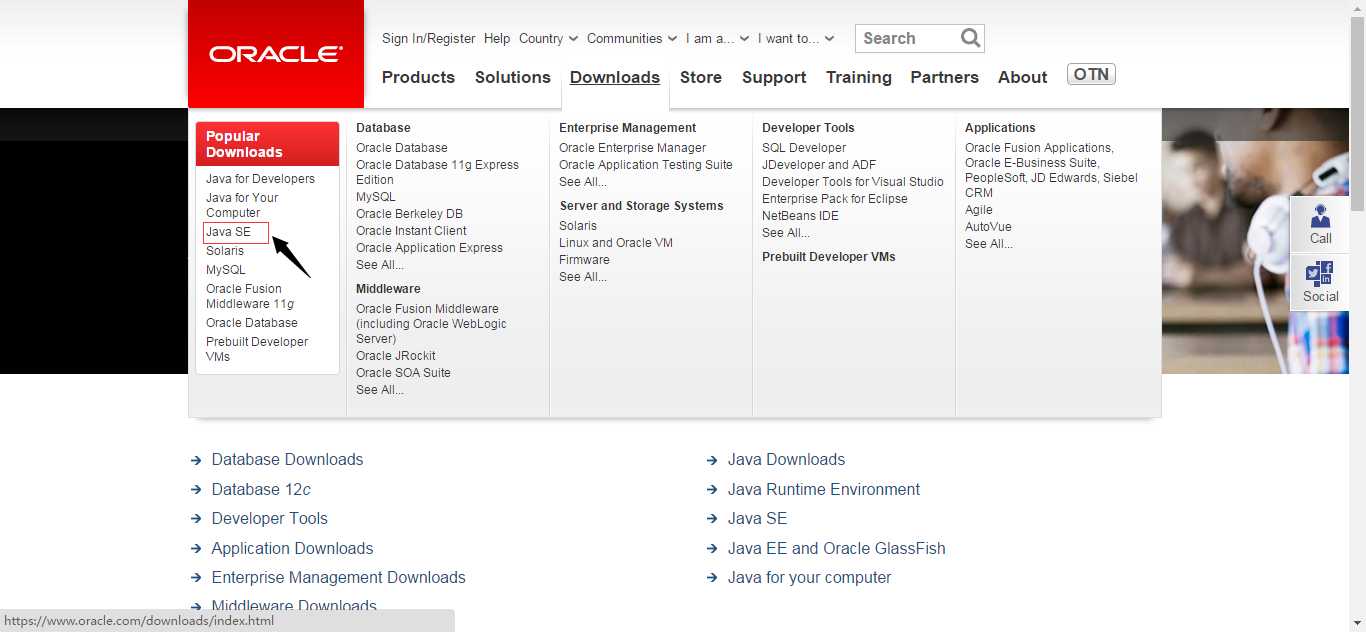Click Solaris in Popular Downloads
Image resolution: width=1366 pixels, height=632 pixels.
225,251
